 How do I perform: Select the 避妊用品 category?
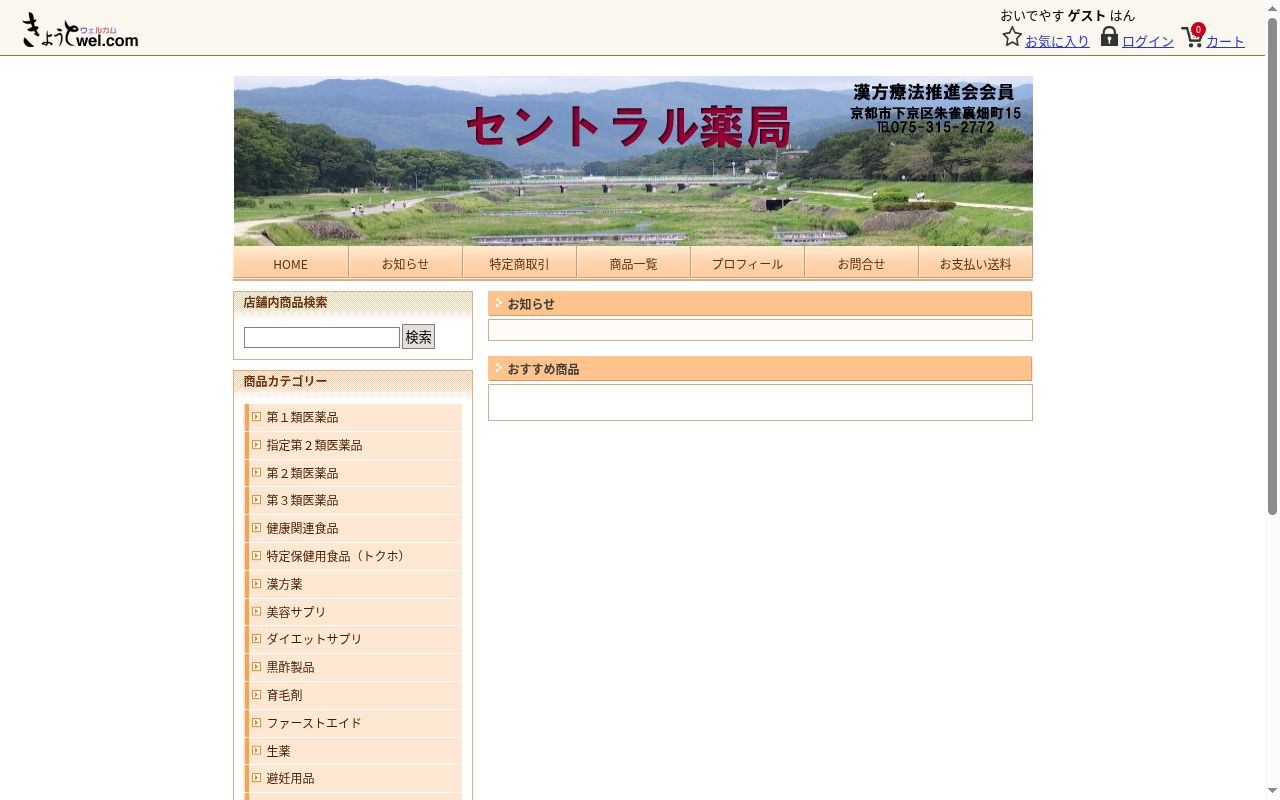[x=353, y=778]
